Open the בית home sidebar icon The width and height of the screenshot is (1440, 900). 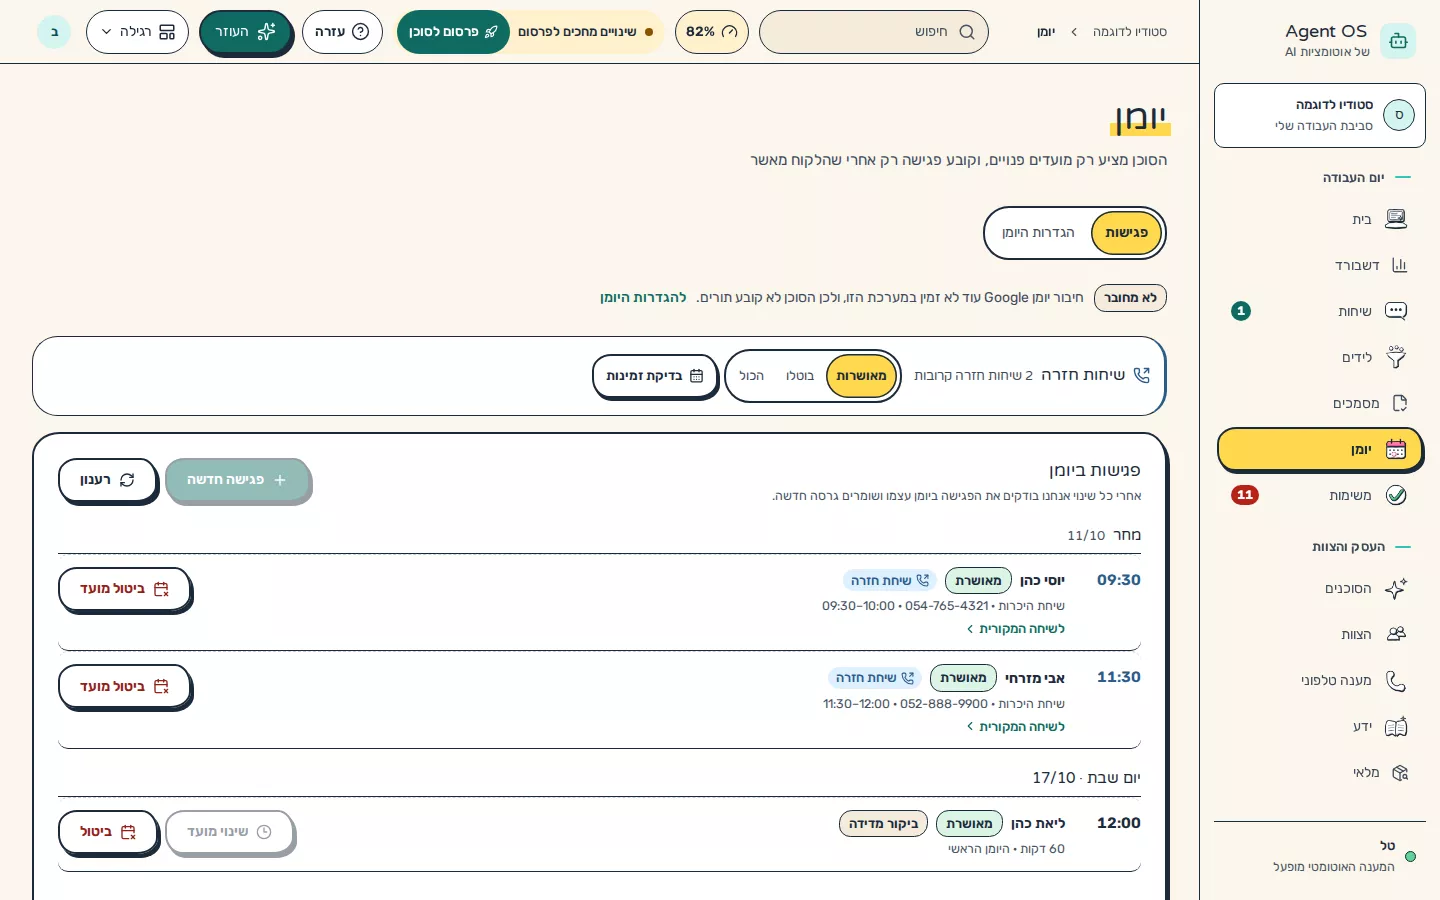coord(1396,219)
